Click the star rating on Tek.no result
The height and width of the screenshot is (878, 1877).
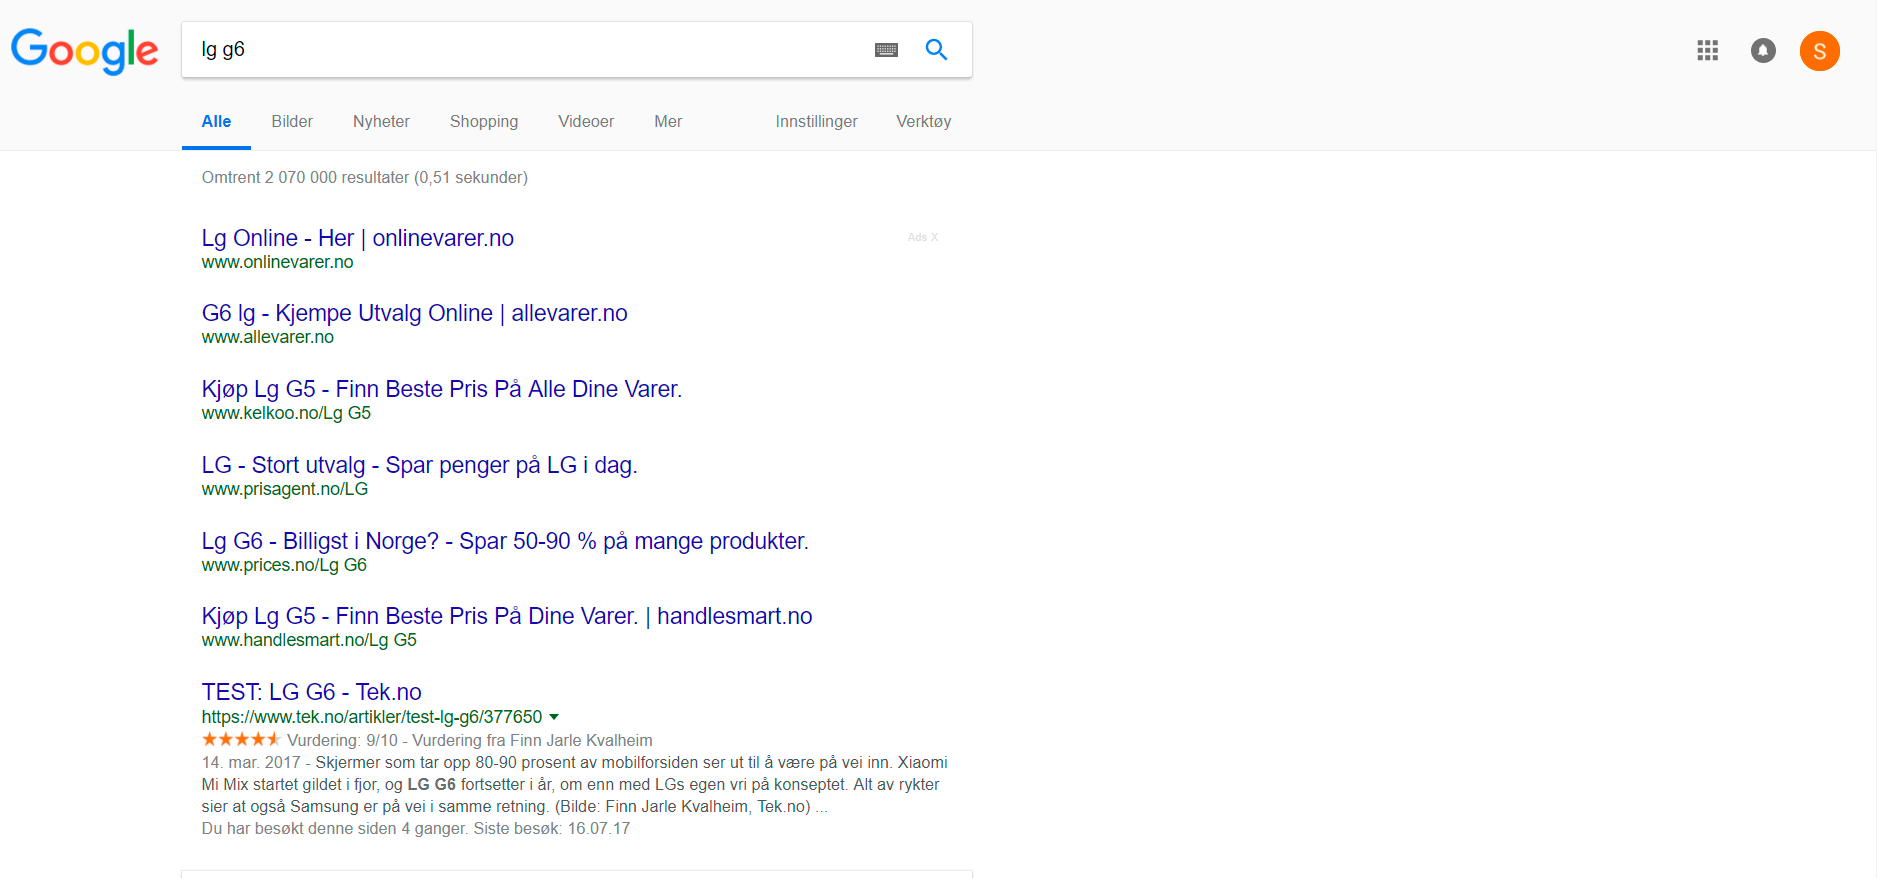coord(241,739)
